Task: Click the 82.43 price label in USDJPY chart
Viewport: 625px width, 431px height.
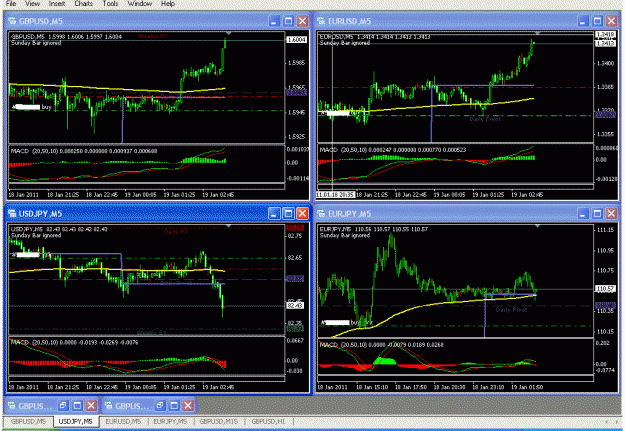Action: pyautogui.click(x=296, y=305)
